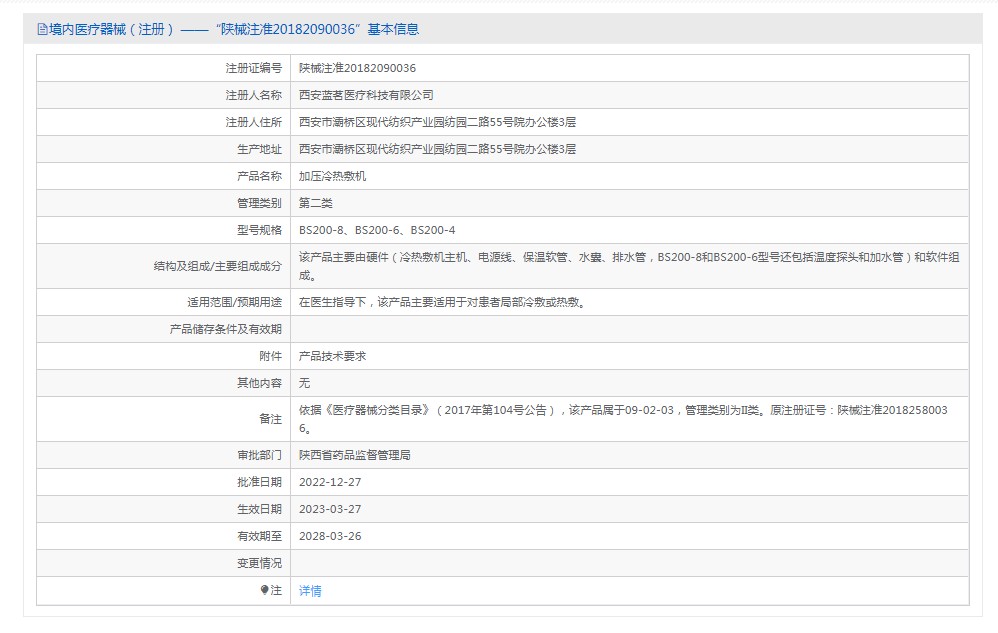Click the 注册人住所 label
This screenshot has width=998, height=633.
pyautogui.click(x=253, y=122)
